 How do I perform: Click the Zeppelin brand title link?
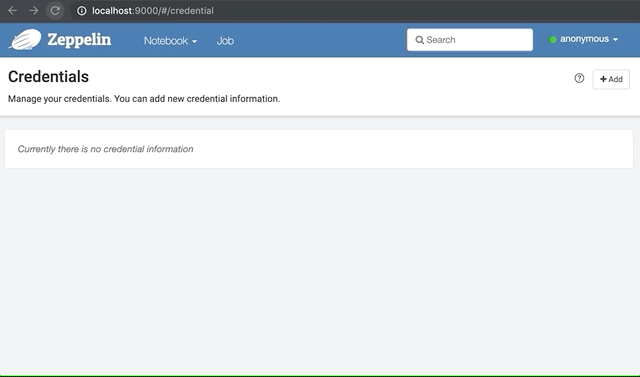(x=79, y=40)
